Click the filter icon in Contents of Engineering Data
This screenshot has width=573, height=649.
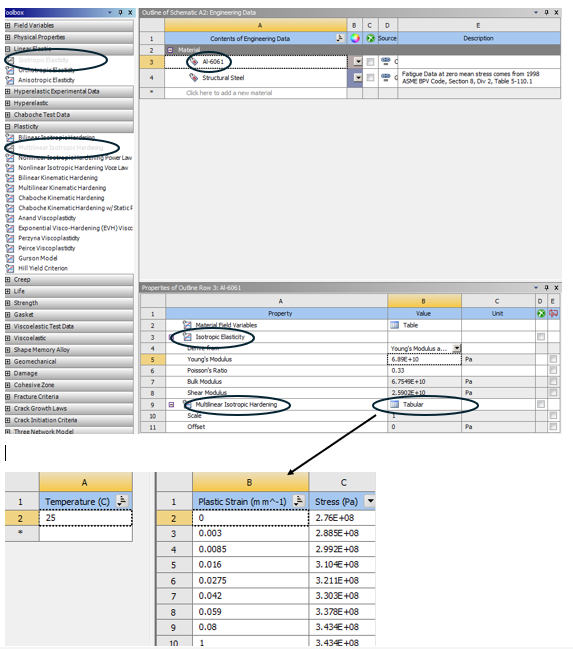[340, 38]
